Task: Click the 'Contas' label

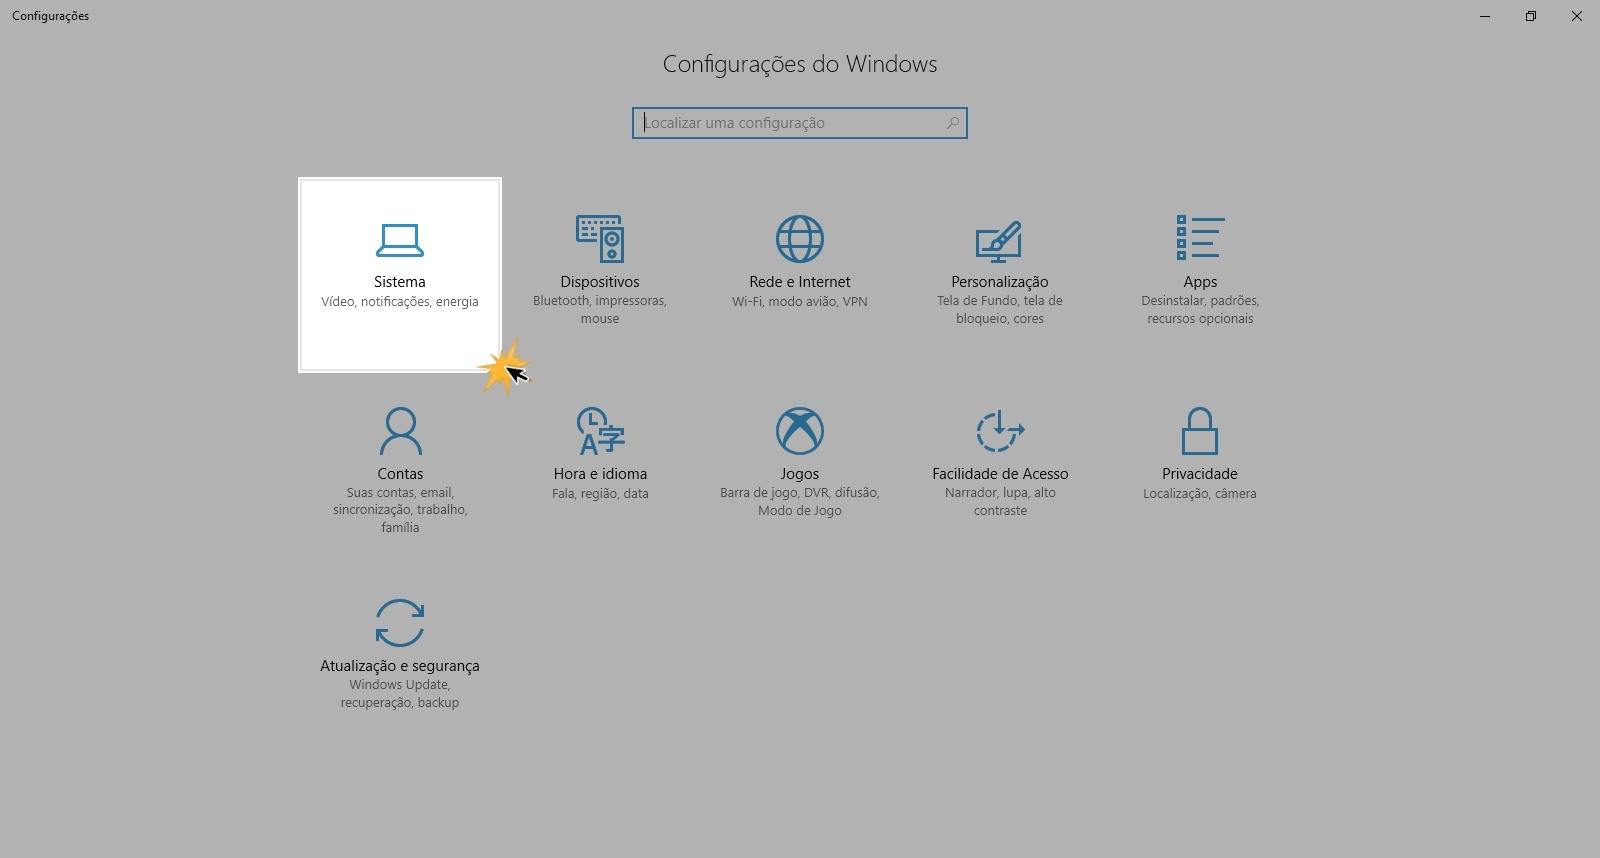Action: tap(400, 474)
